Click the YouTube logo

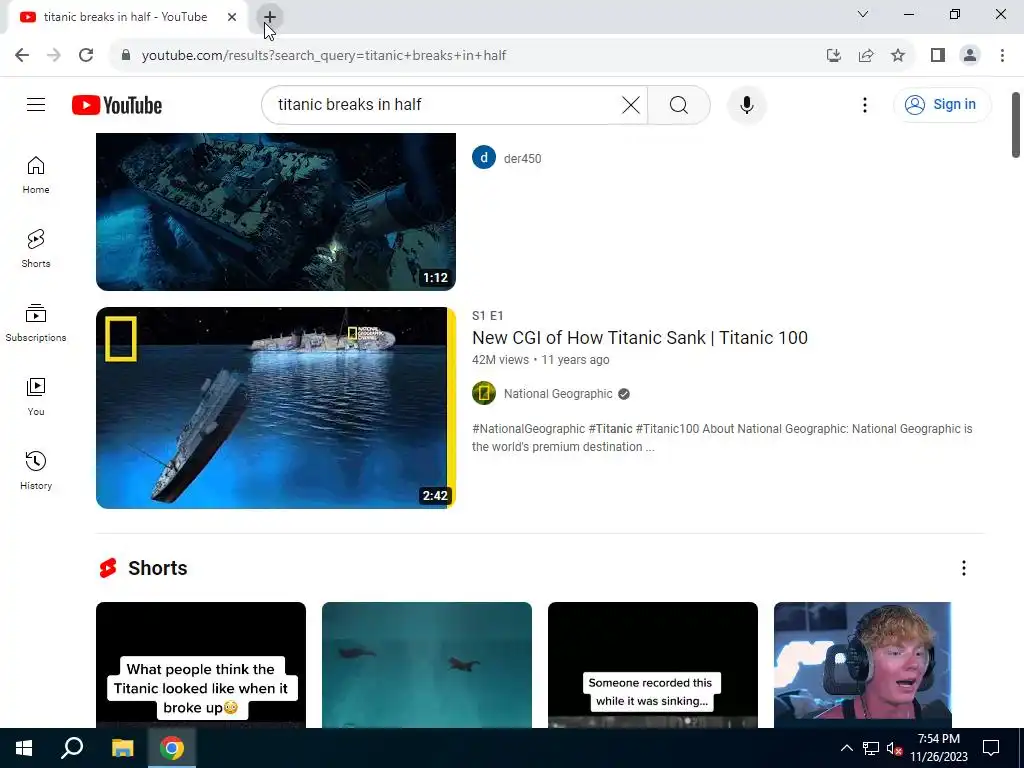coord(117,105)
